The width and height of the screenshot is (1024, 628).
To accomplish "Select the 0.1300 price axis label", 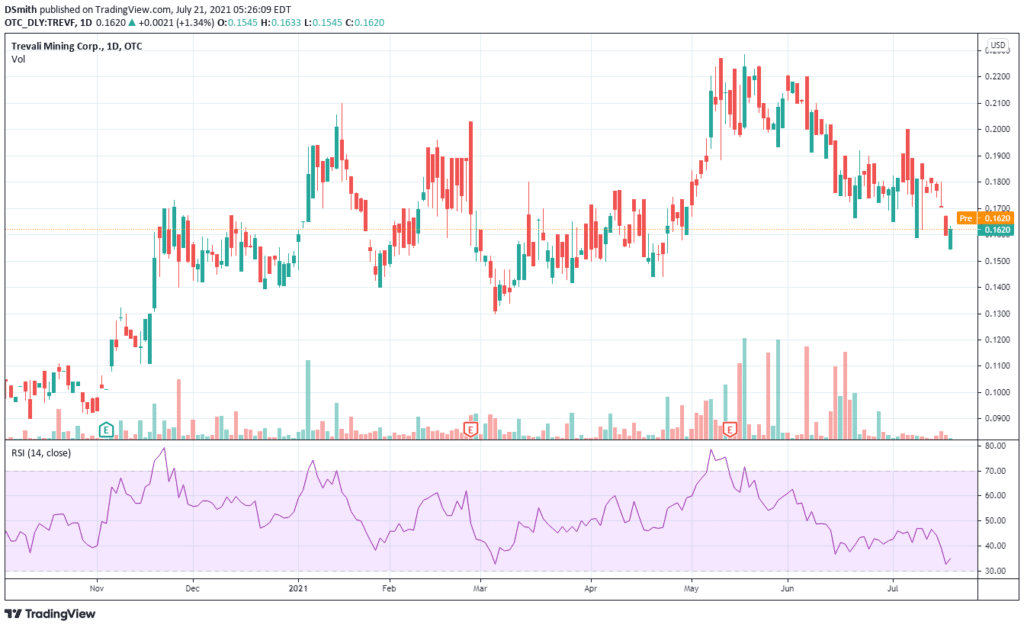I will 997,314.
